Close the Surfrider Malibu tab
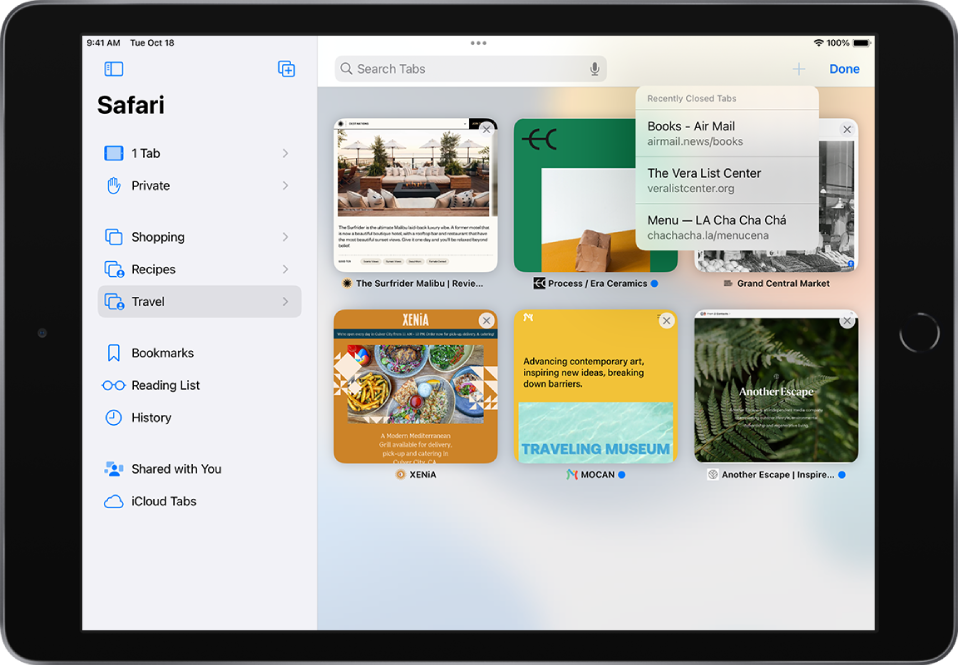Screen dimensions: 958x665 [486, 130]
